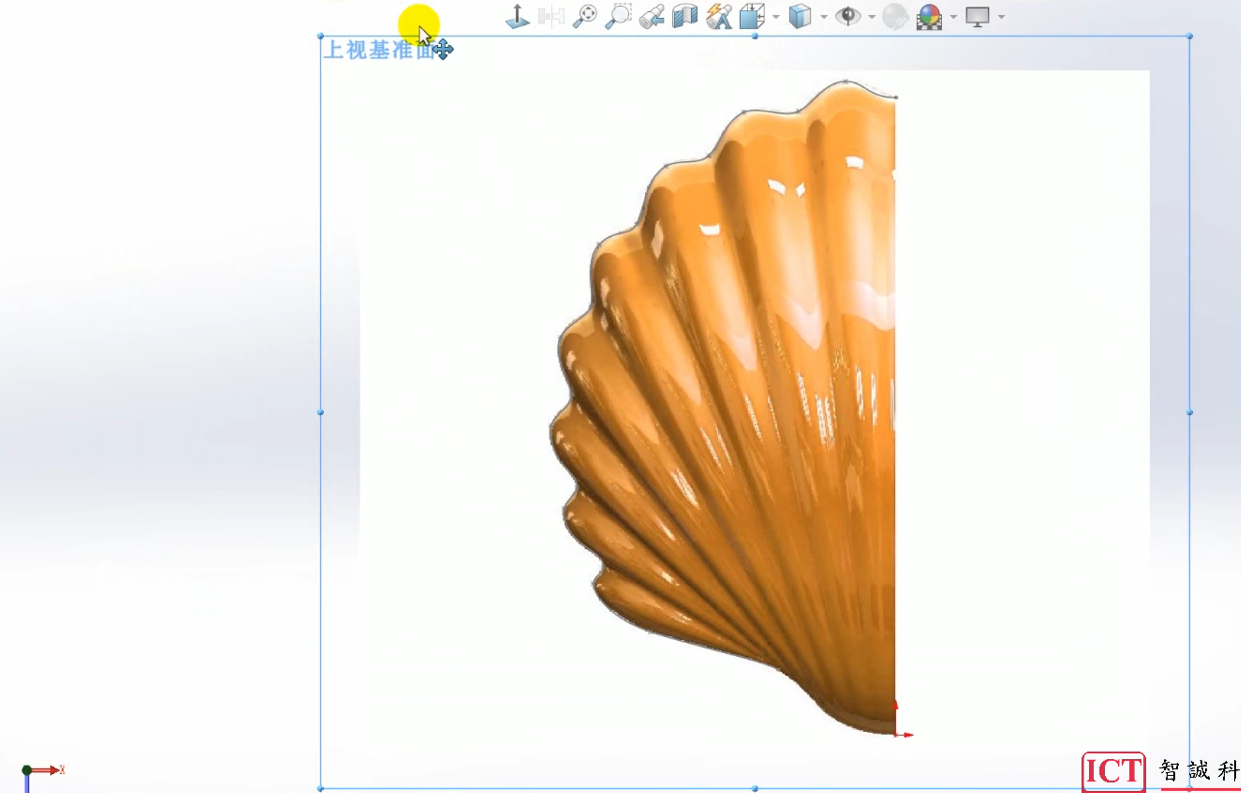Open the Edit Appearance tool
1241x793 pixels.
(x=895, y=16)
